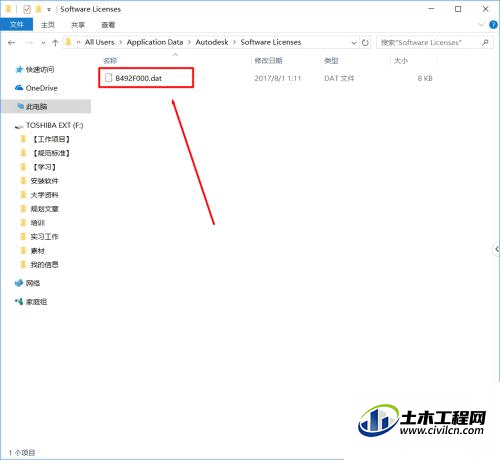Click the quick access star icon

(x=19, y=69)
